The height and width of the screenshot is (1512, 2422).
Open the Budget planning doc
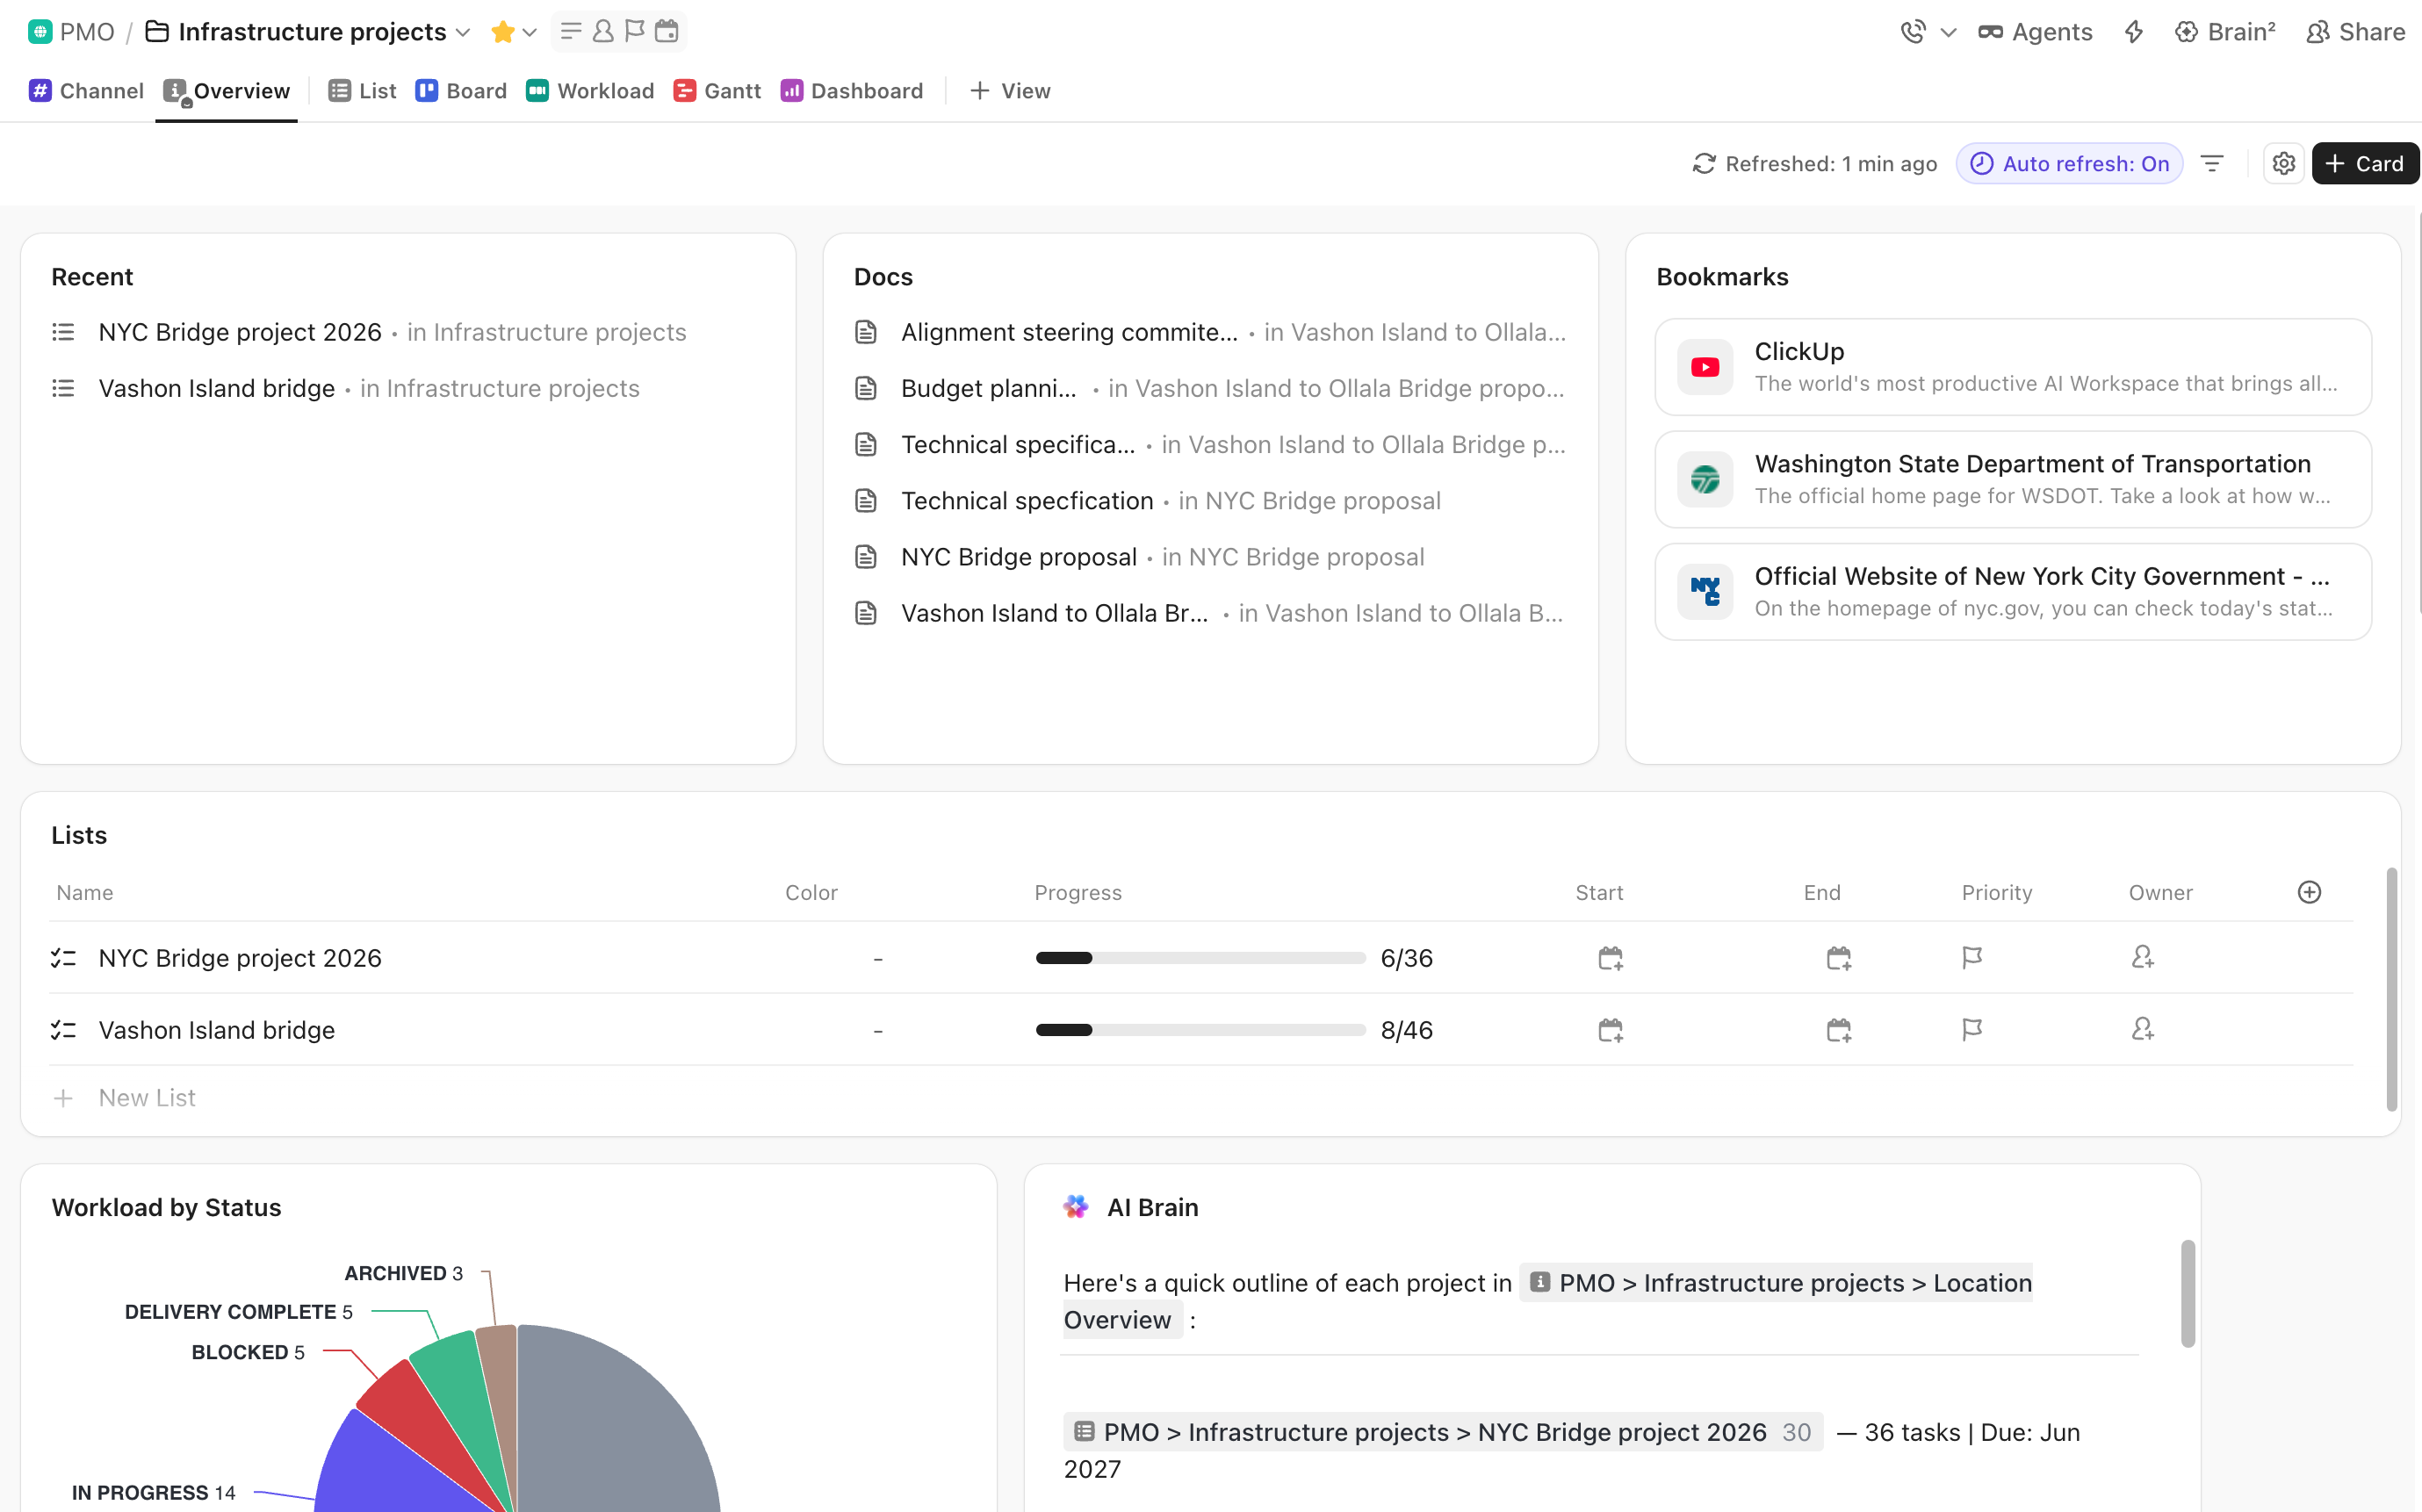click(988, 388)
